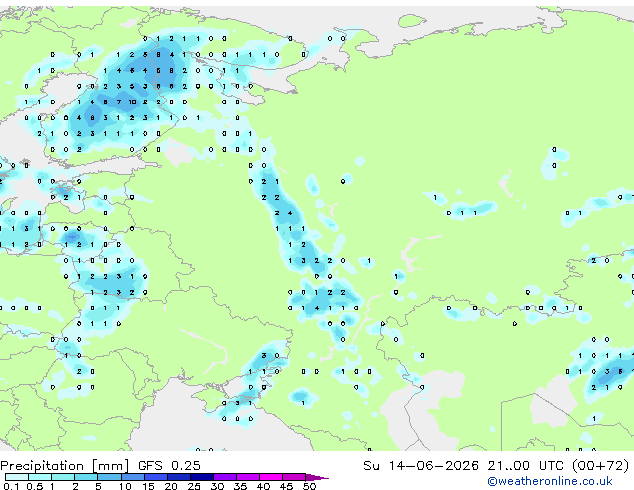
Task: Click the legend swatch between 15 and 20
Action: pyautogui.click(x=155, y=477)
